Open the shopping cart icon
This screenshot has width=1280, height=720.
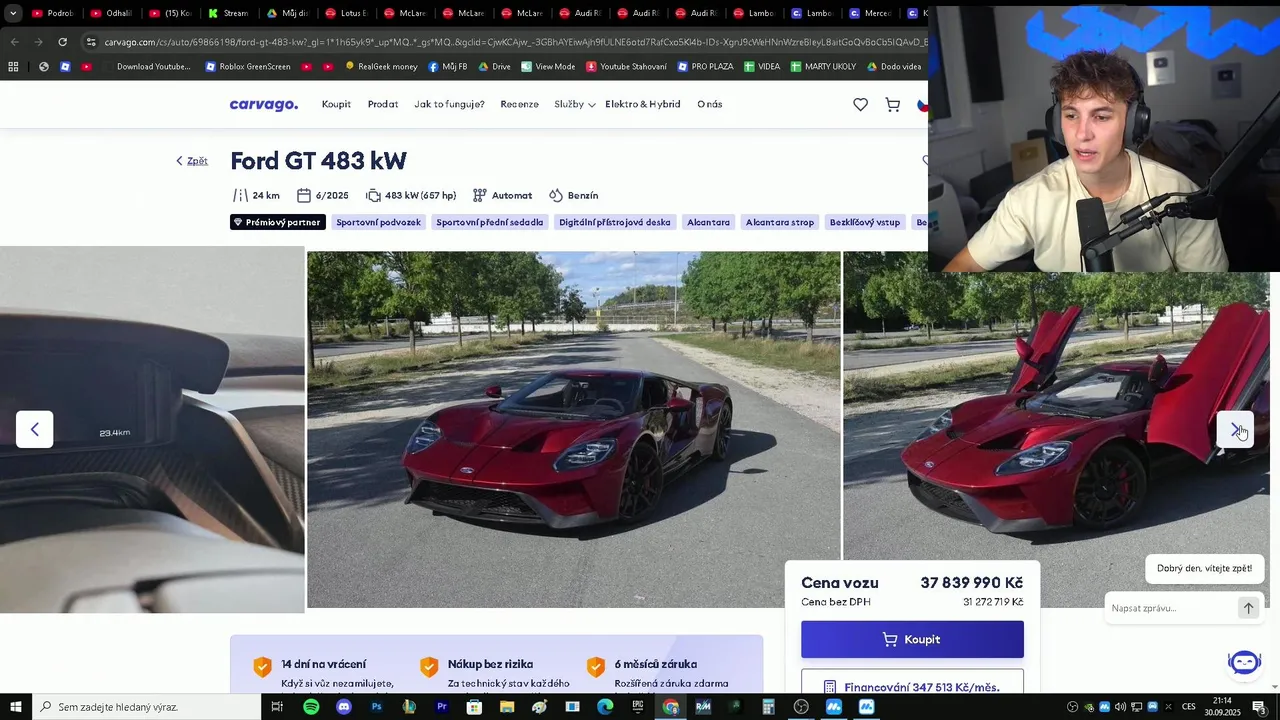[x=893, y=104]
